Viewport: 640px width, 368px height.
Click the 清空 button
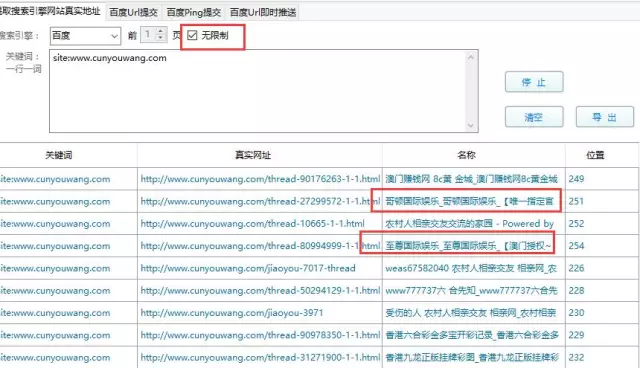coord(534,117)
